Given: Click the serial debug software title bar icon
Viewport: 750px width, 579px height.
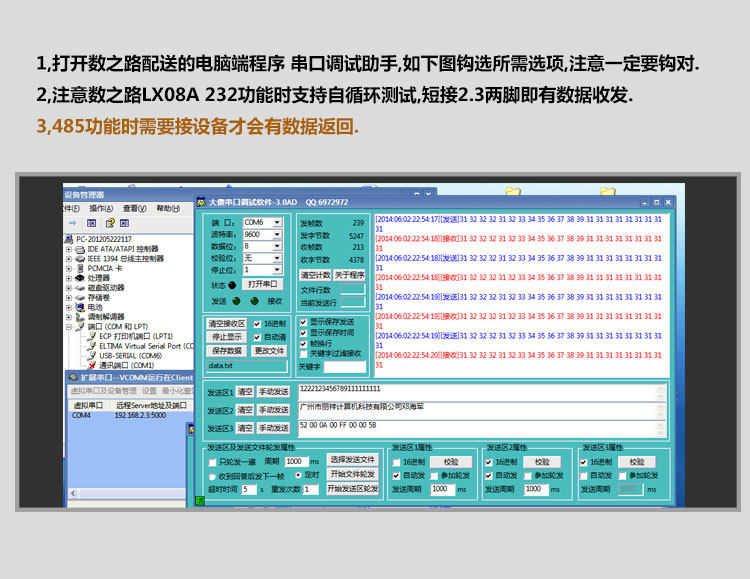Looking at the screenshot, I should click(201, 202).
